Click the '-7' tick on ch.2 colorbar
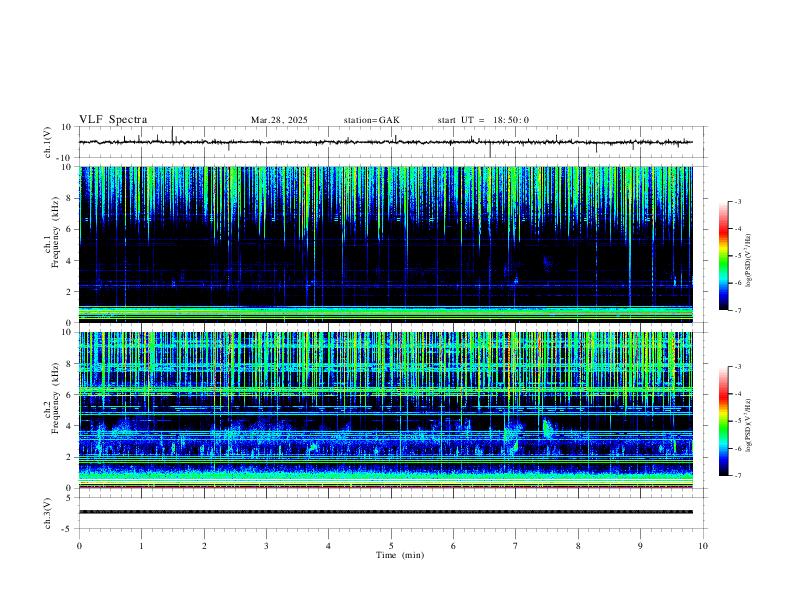Viewport: 792px width, 612px height. [x=737, y=475]
